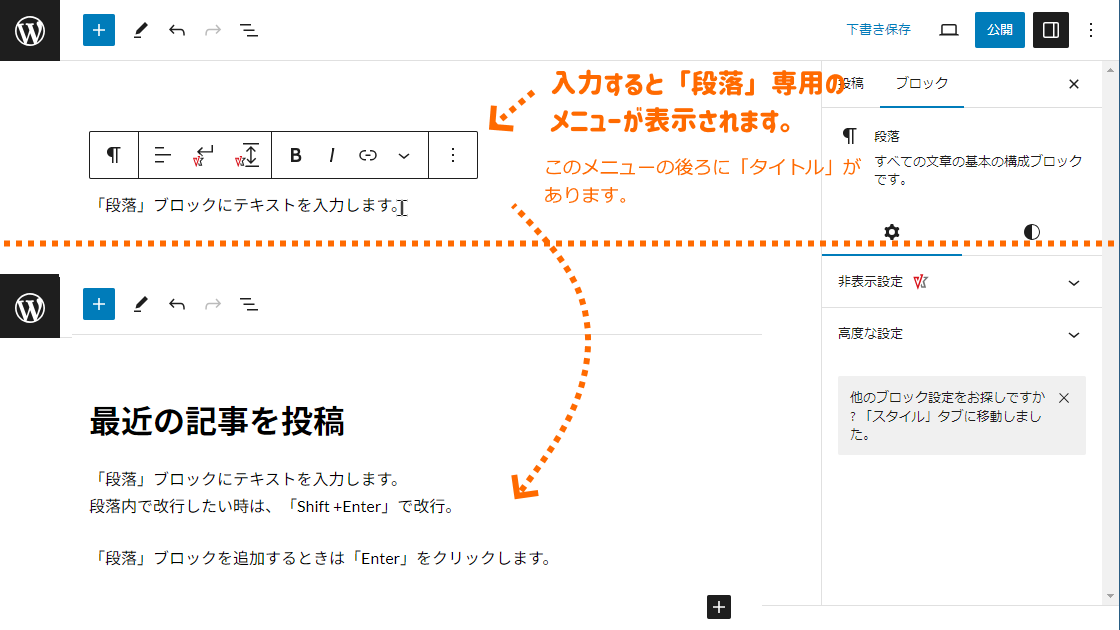
Task: Apply bold formatting to paragraph
Action: pyautogui.click(x=295, y=155)
